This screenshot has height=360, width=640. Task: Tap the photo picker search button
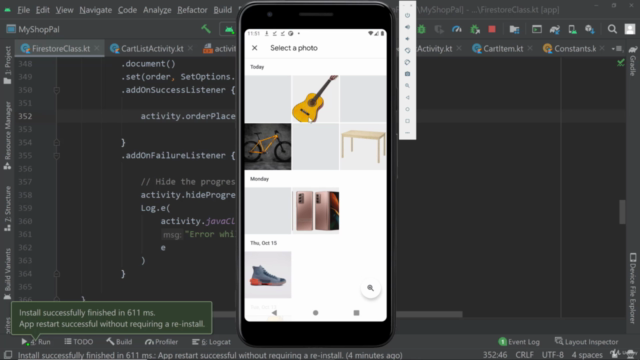click(x=371, y=288)
